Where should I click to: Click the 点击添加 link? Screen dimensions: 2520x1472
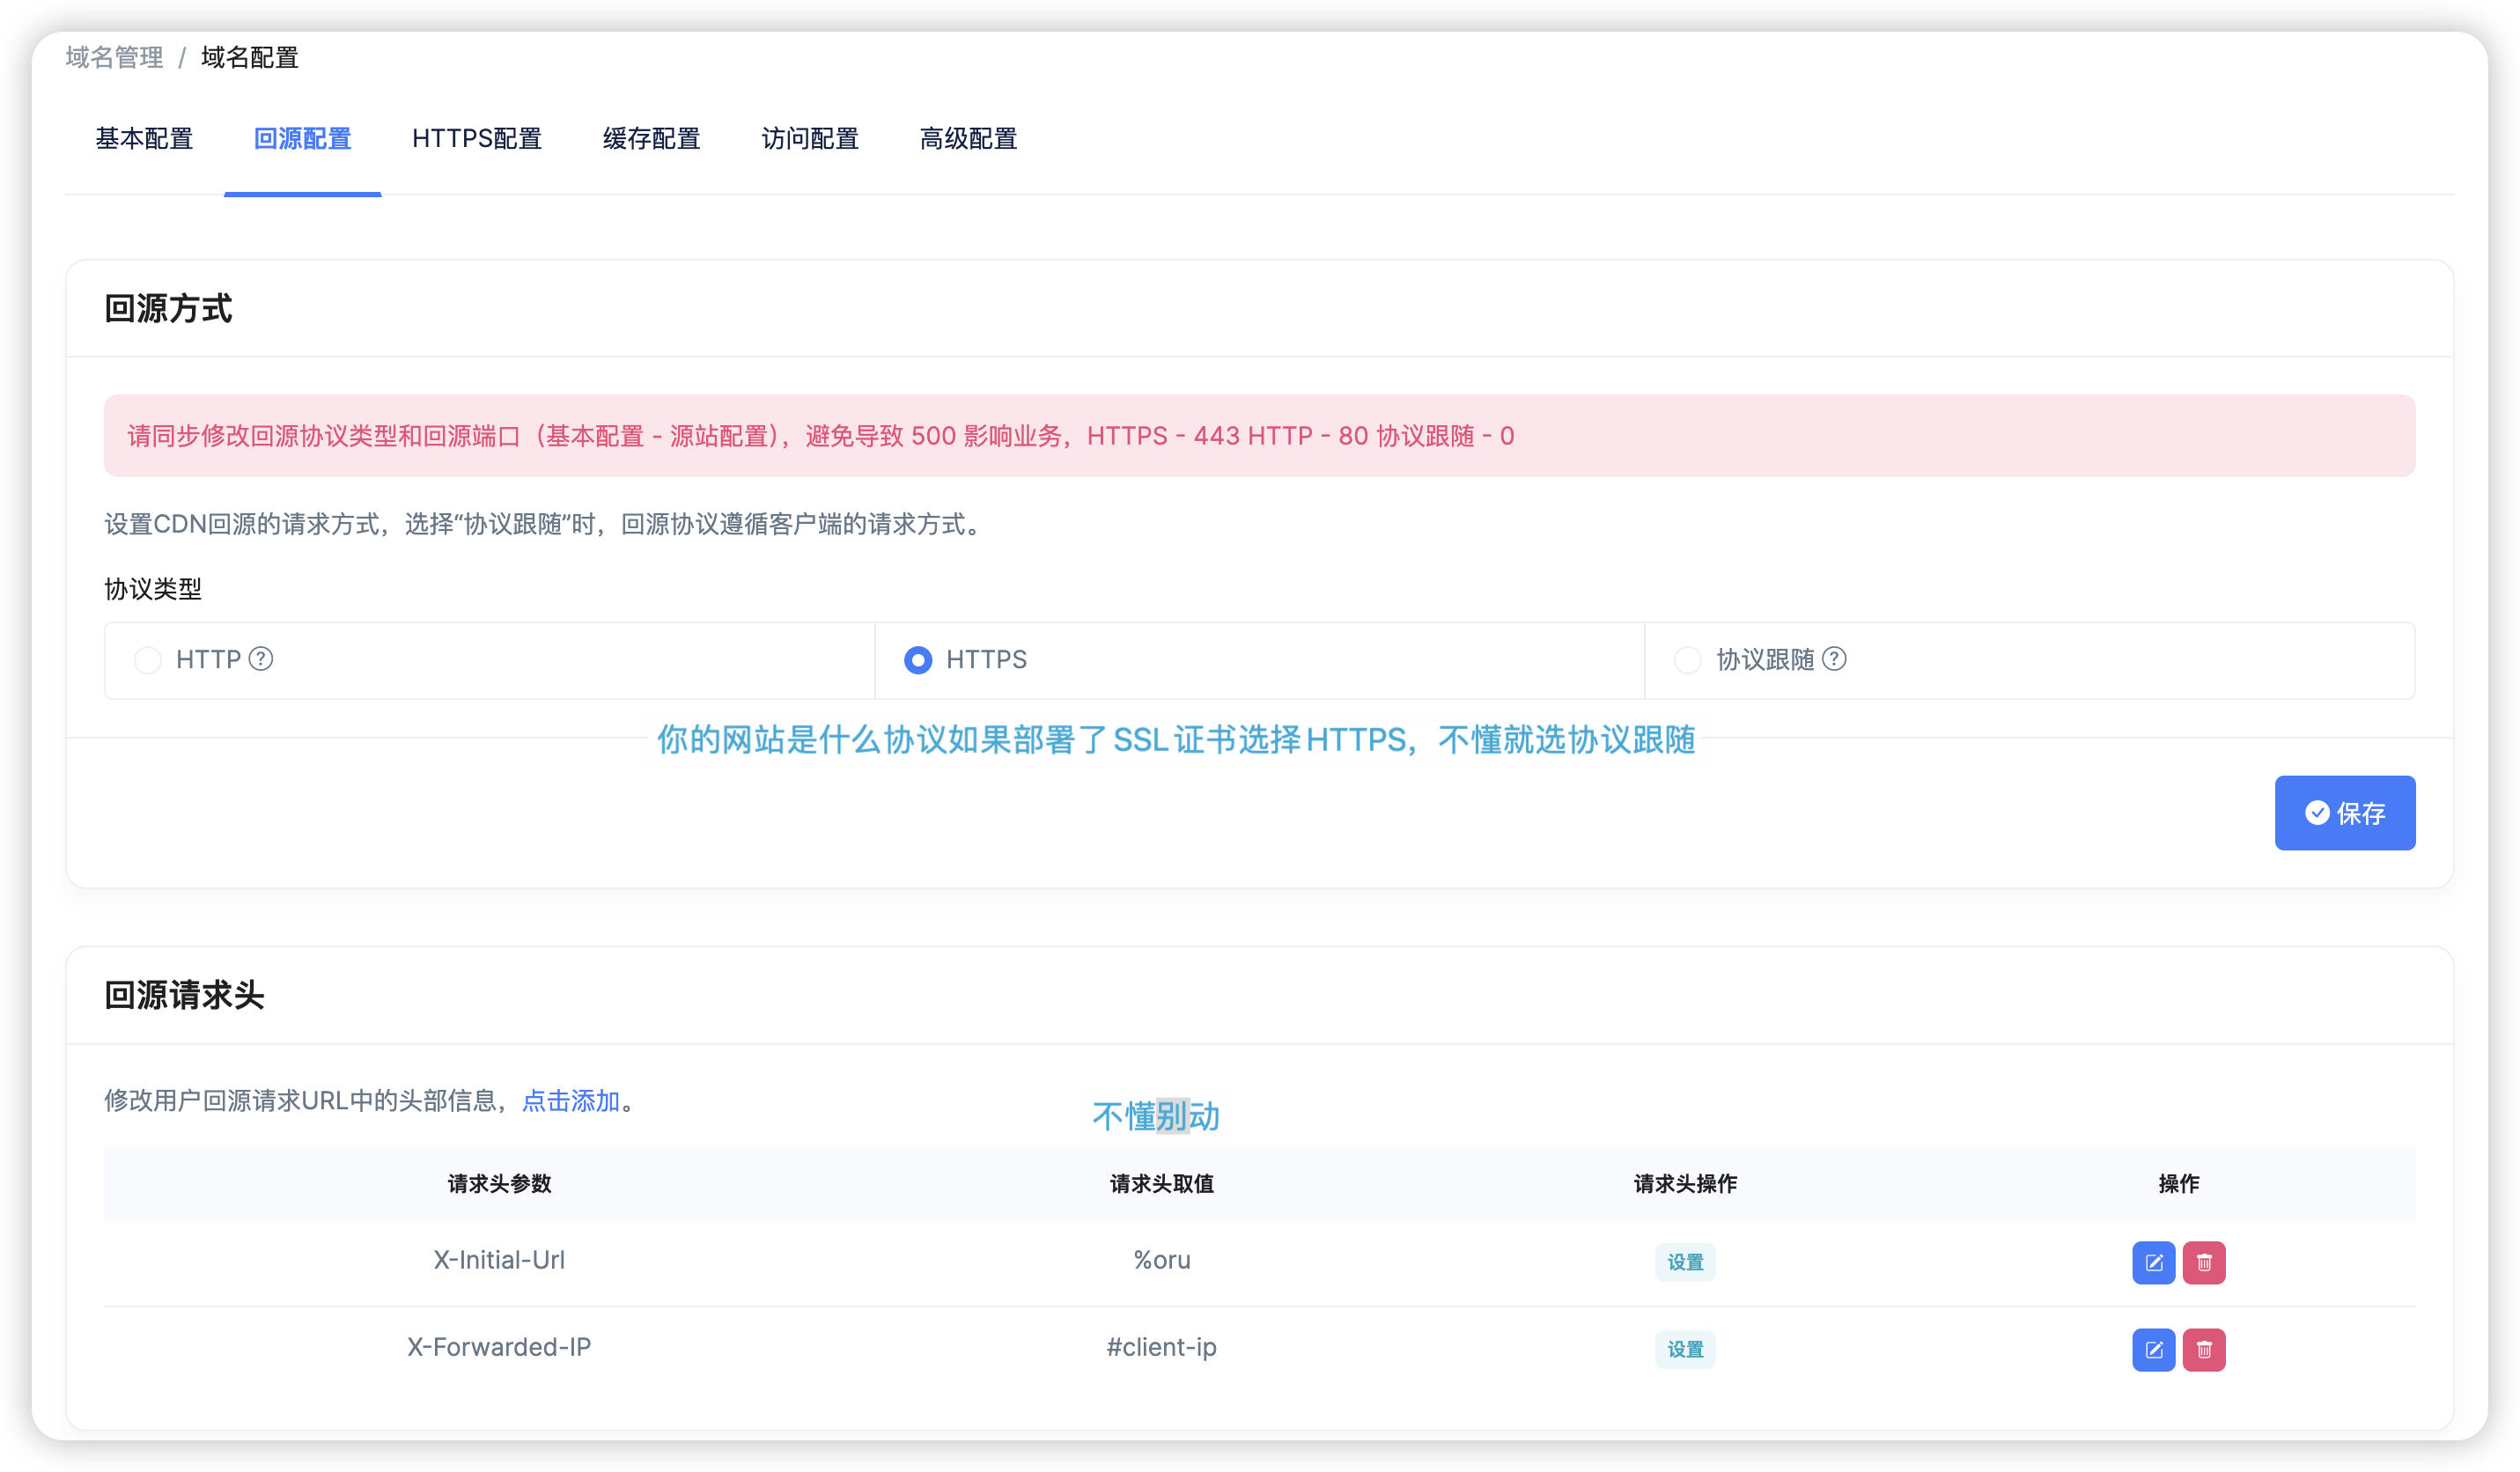(571, 1100)
